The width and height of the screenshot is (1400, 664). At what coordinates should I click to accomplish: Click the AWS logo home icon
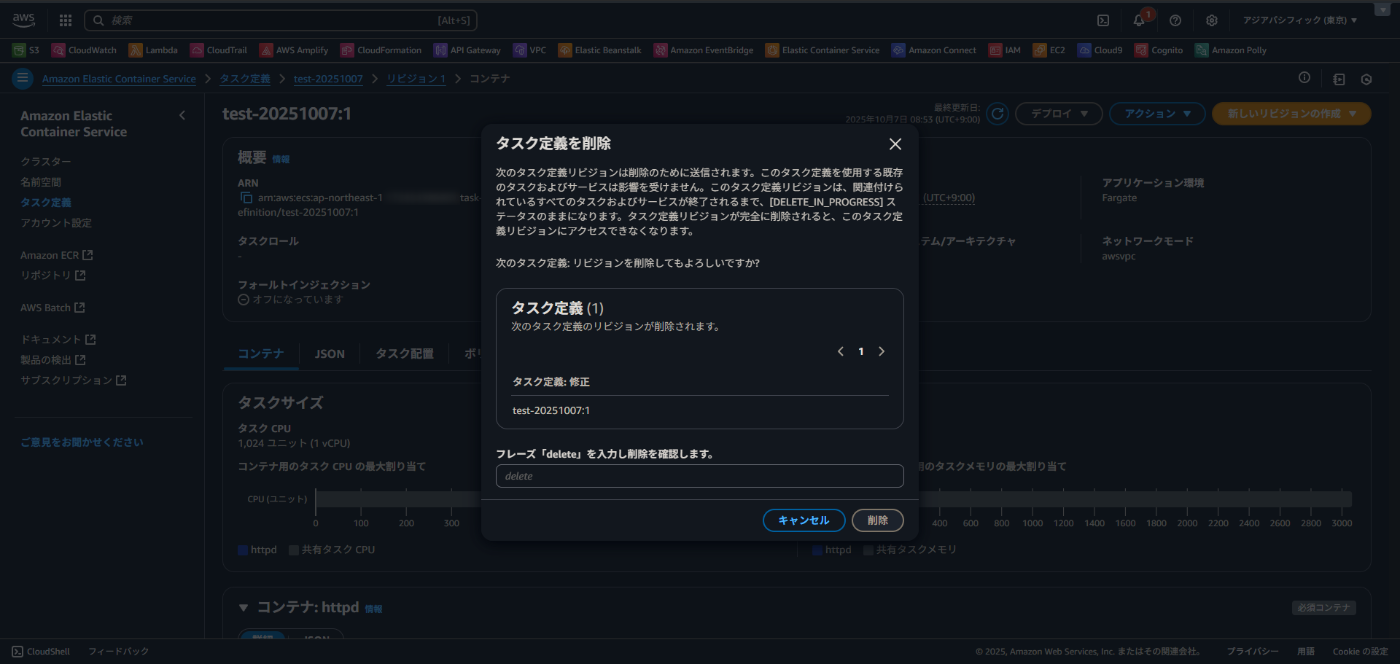coord(24,20)
